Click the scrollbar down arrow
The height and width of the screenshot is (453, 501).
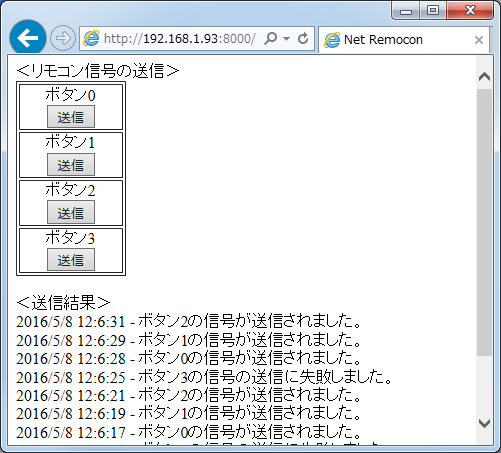[484, 423]
